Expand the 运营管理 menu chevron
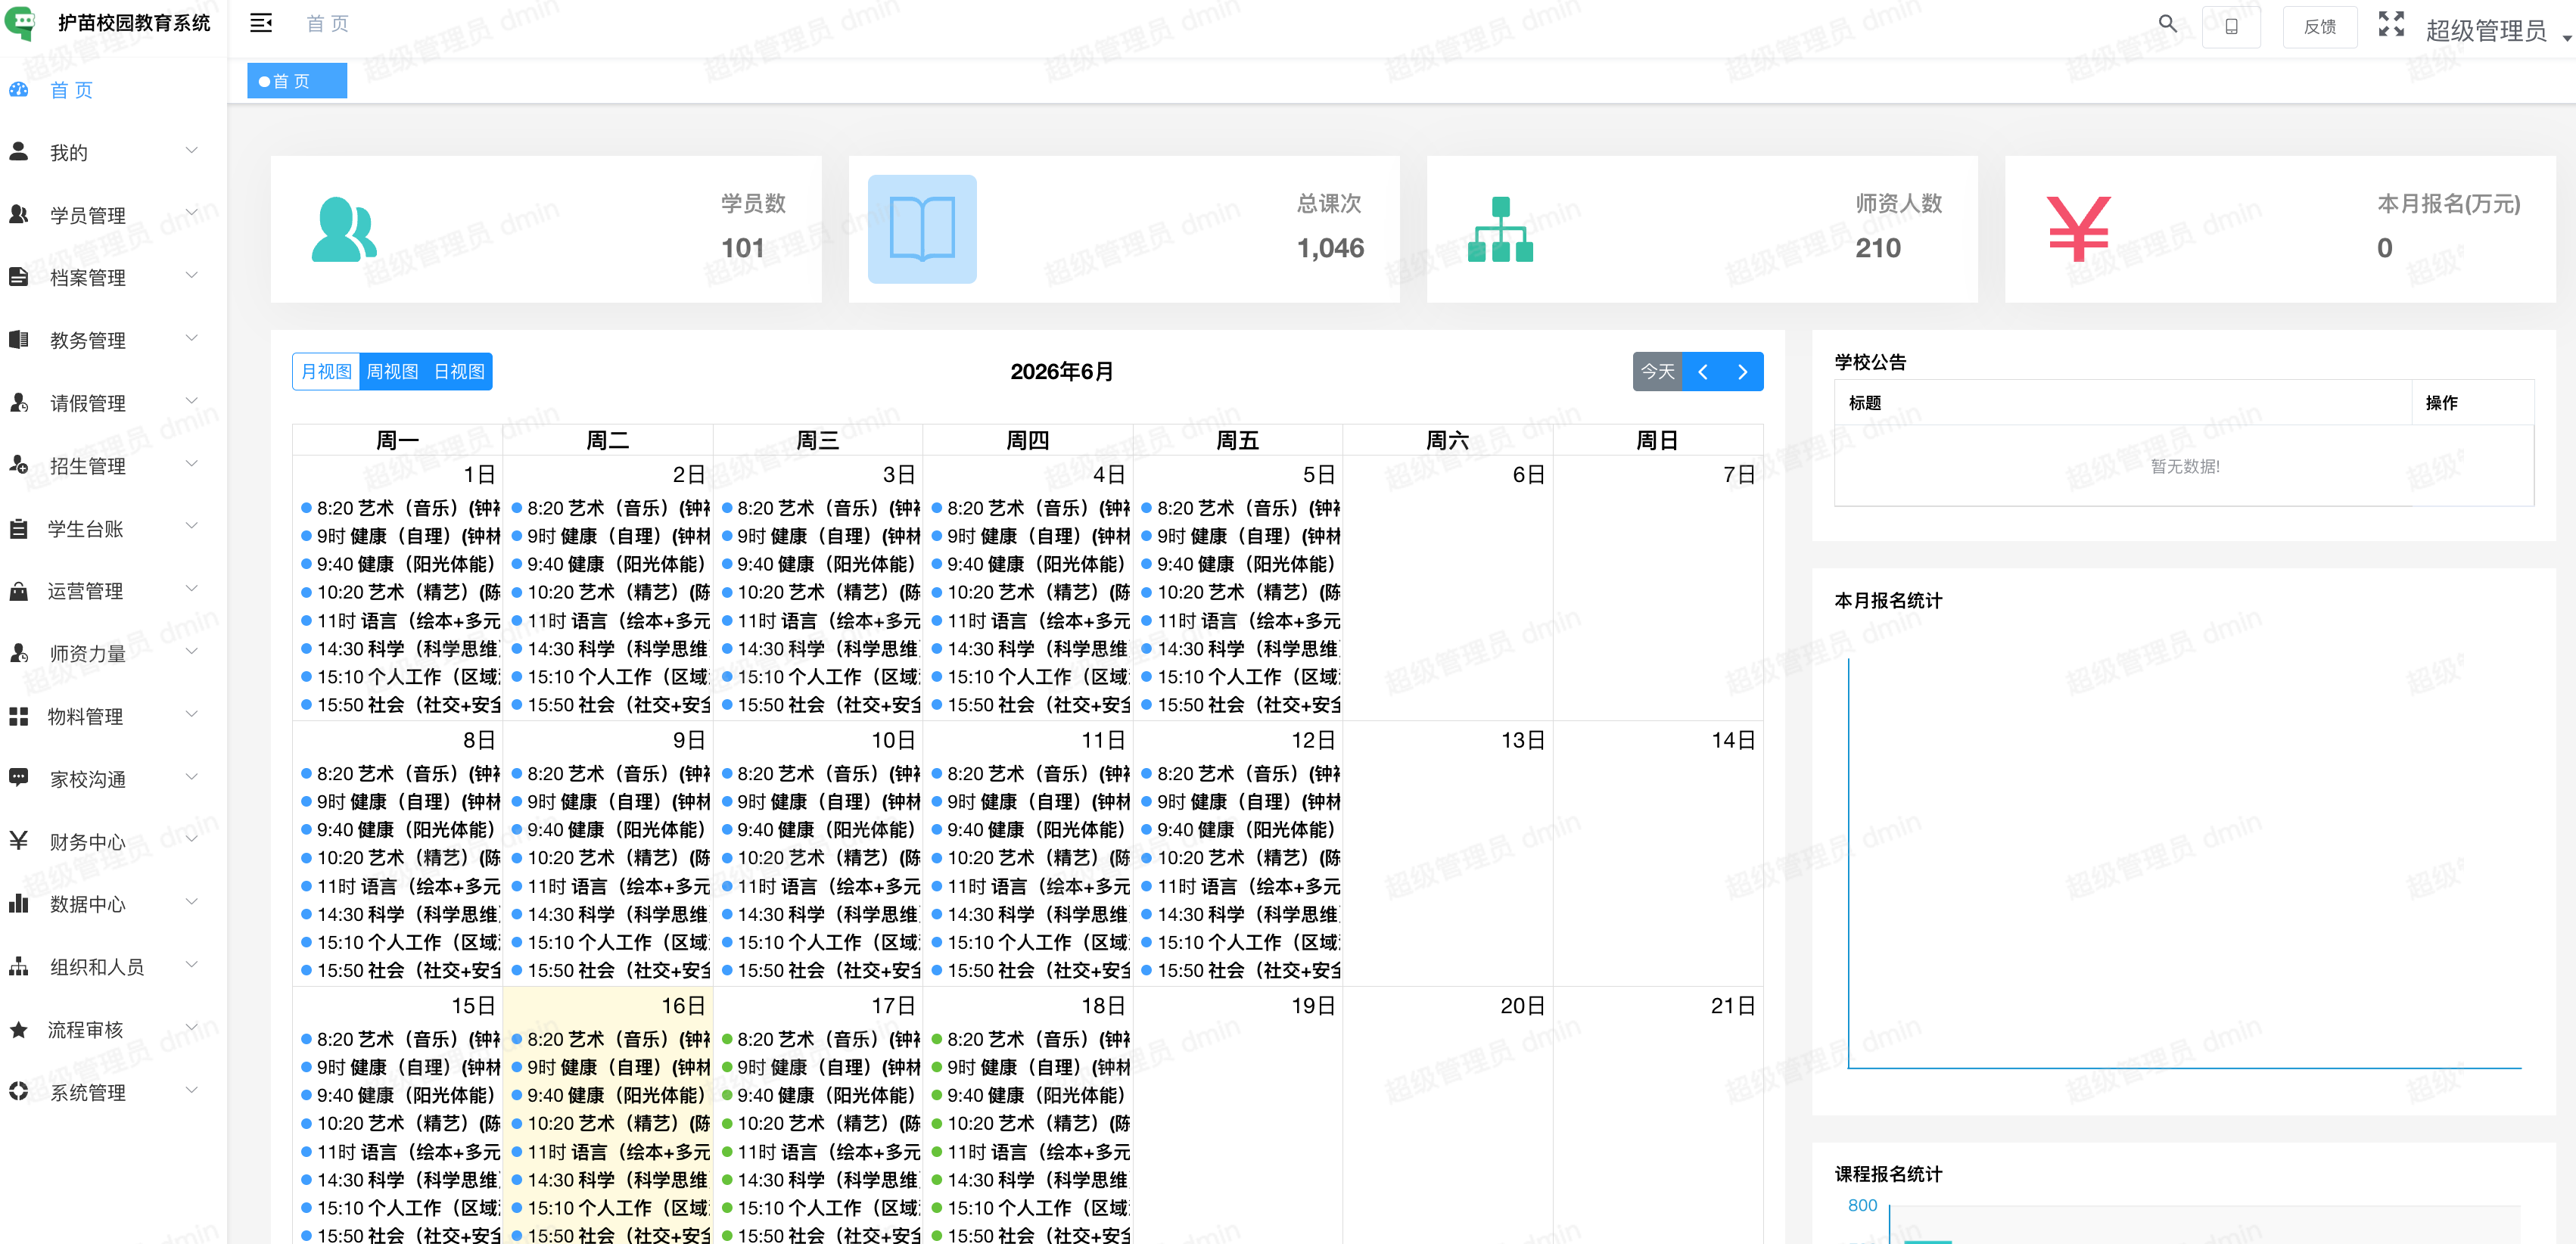This screenshot has height=1244, width=2576. coord(192,589)
